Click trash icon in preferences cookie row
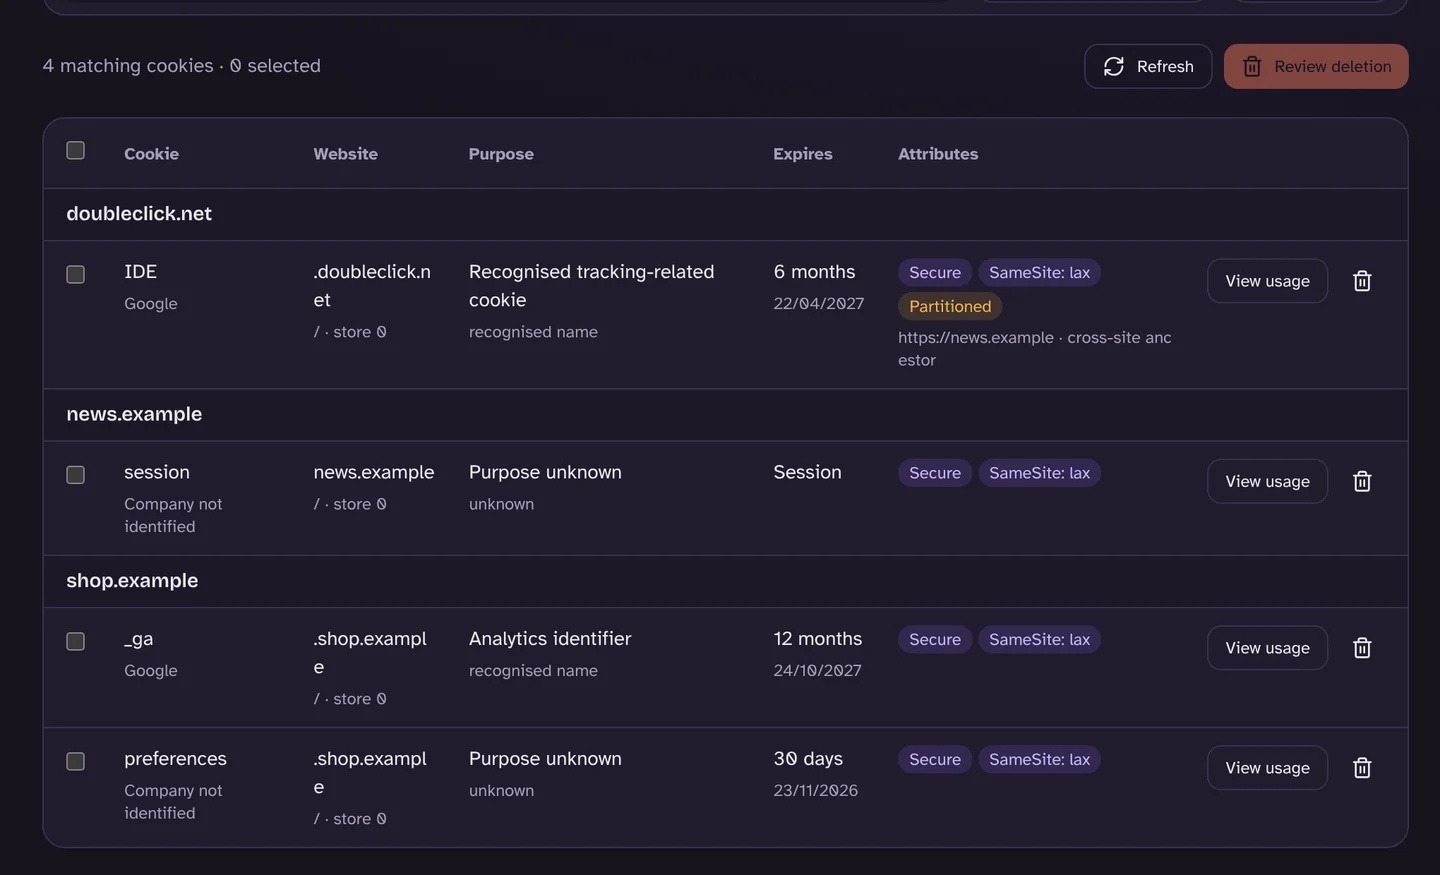This screenshot has width=1440, height=875. [1362, 768]
